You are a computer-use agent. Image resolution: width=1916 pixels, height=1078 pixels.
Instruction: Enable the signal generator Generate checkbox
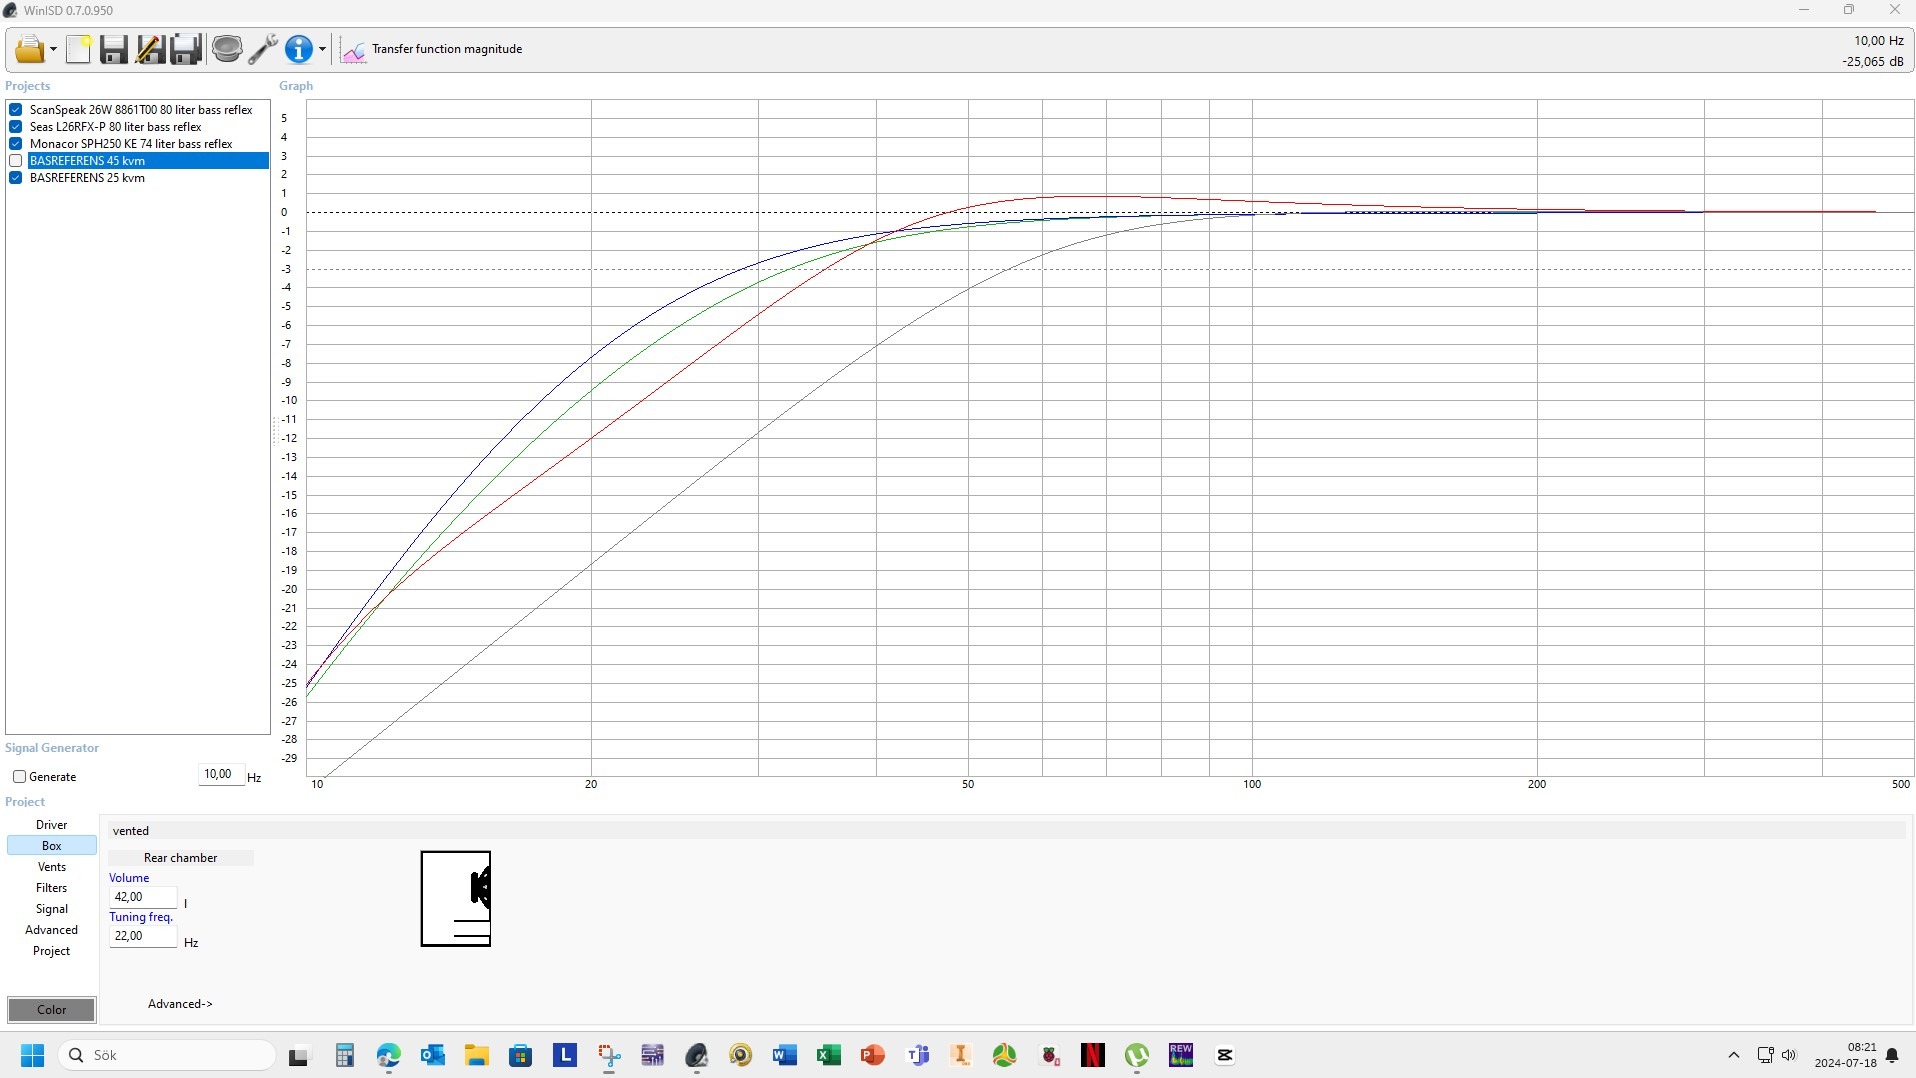19,777
